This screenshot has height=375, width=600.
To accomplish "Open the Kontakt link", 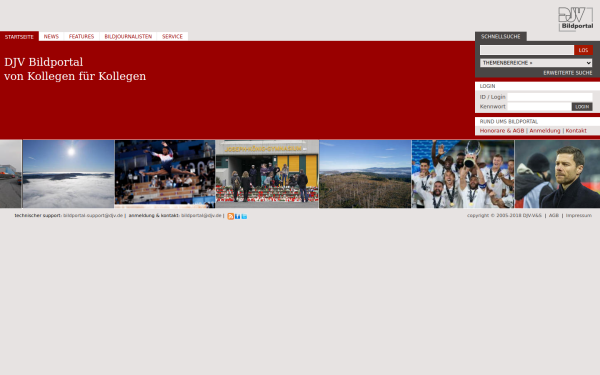I will click(576, 130).
